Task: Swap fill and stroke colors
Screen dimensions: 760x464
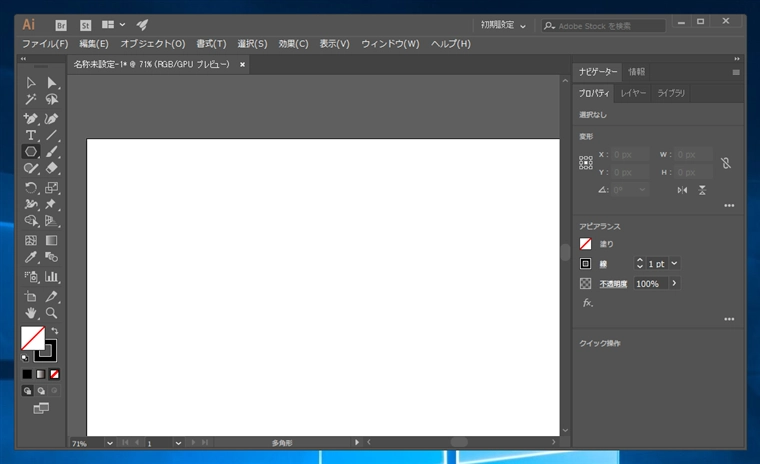Action: pyautogui.click(x=55, y=331)
